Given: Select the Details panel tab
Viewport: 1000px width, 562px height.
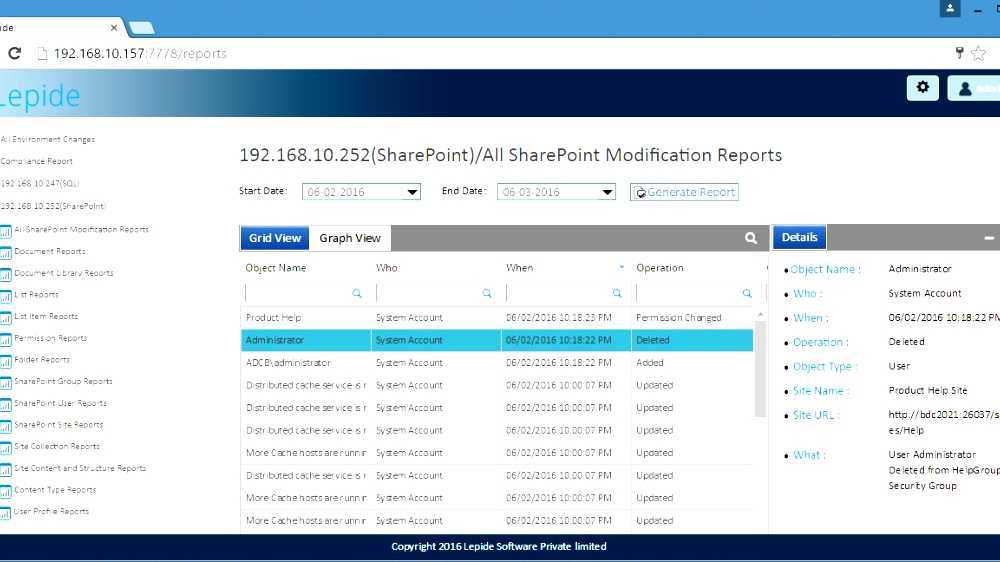Looking at the screenshot, I should pyautogui.click(x=799, y=237).
